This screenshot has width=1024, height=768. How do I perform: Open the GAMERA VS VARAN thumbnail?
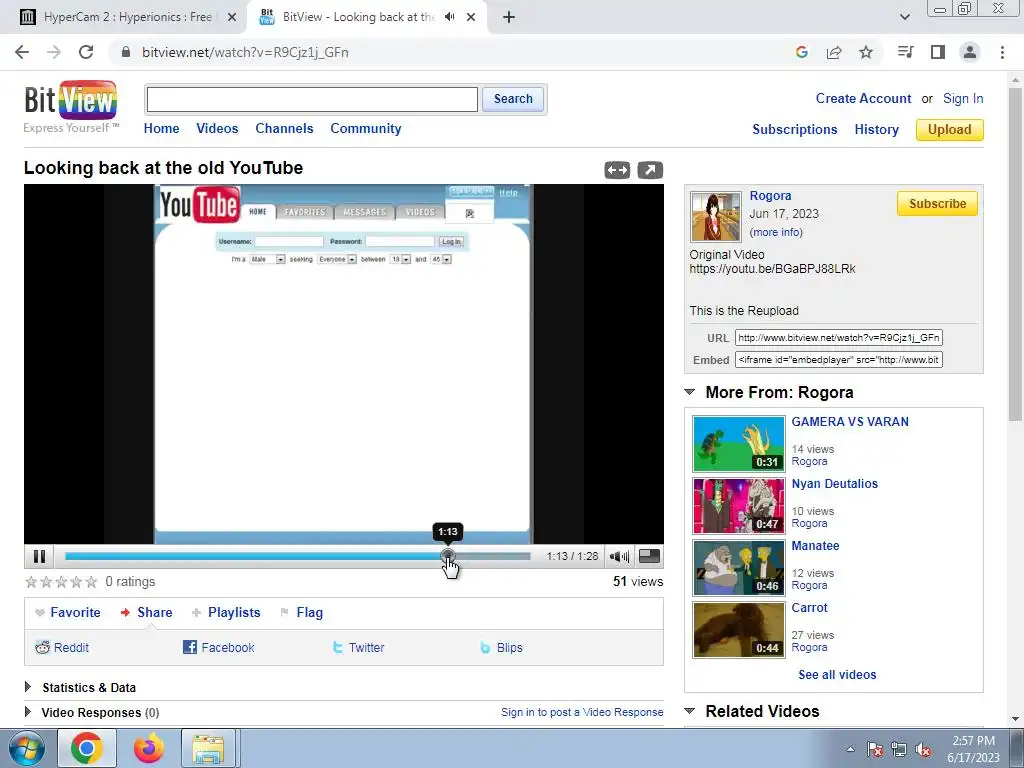coord(739,444)
